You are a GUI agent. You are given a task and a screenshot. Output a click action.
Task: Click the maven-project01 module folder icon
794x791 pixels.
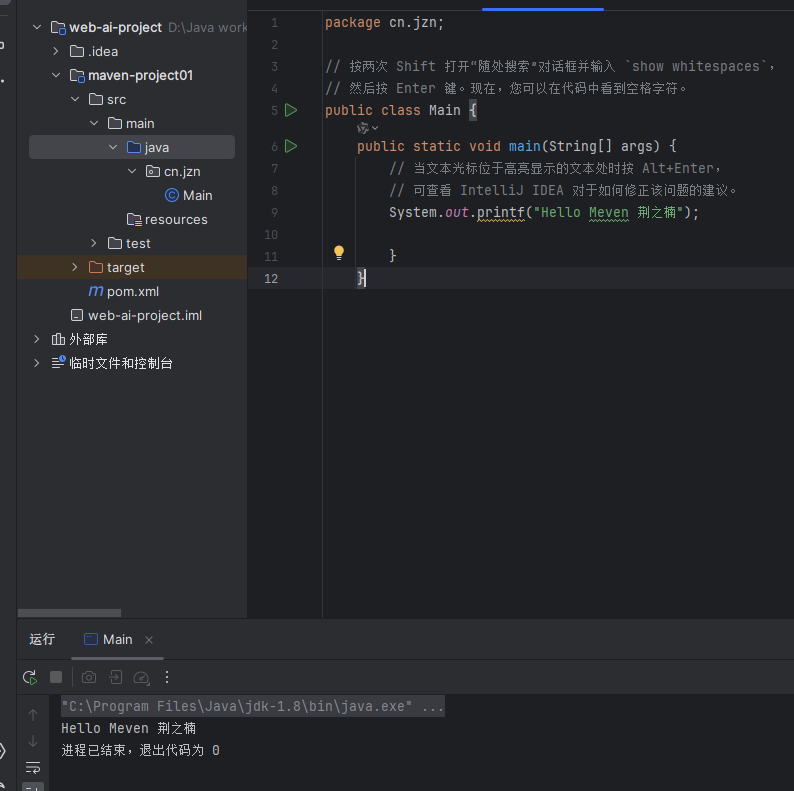click(x=77, y=75)
